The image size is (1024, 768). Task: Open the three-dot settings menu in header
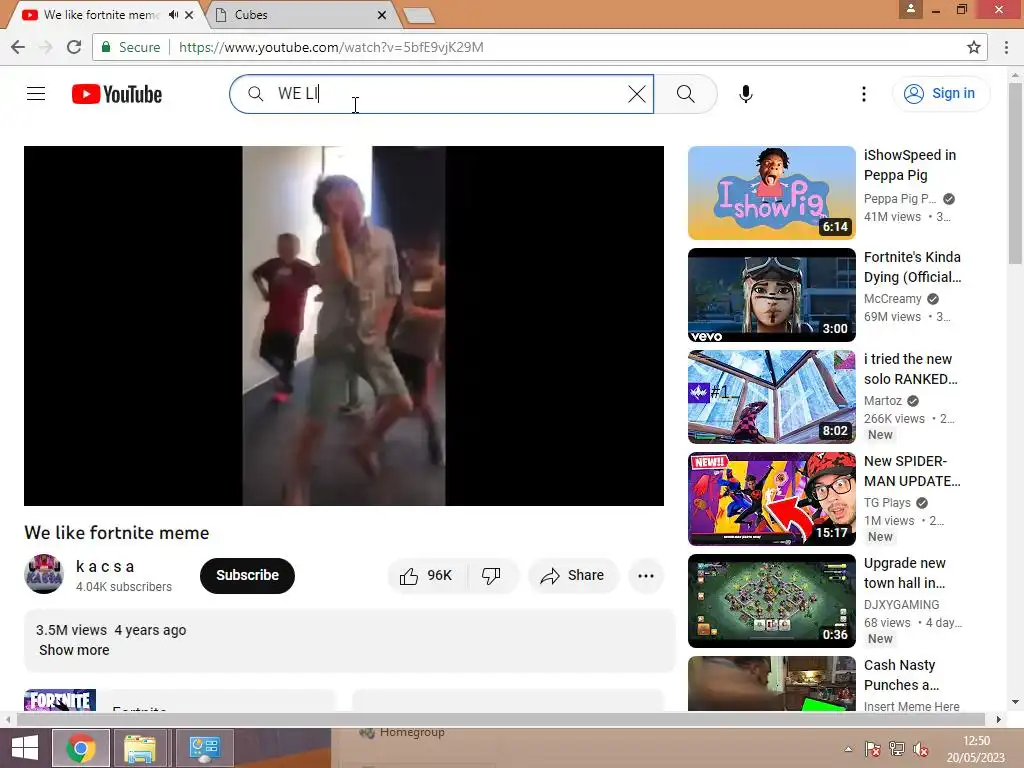[863, 94]
